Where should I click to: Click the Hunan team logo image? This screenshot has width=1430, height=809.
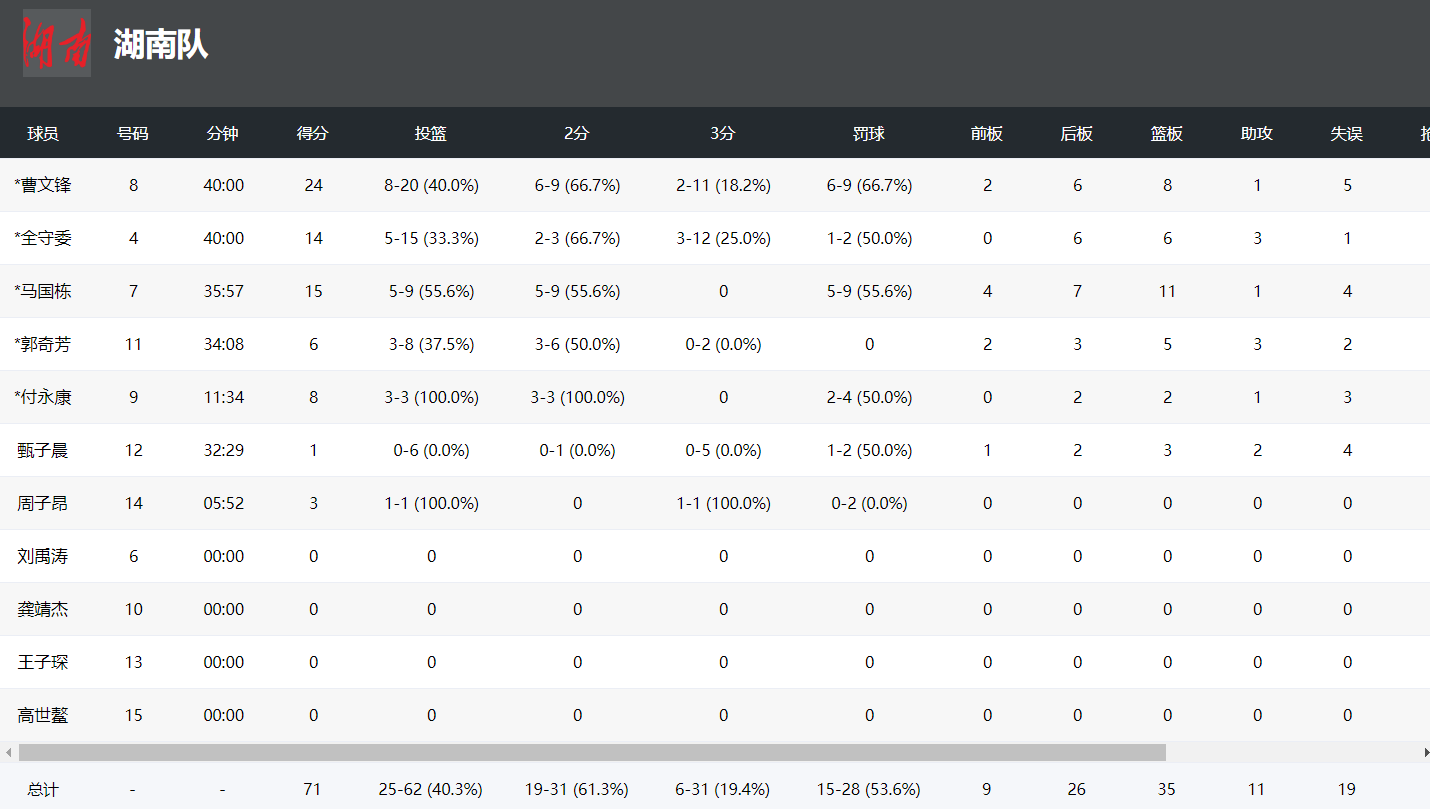(x=57, y=43)
